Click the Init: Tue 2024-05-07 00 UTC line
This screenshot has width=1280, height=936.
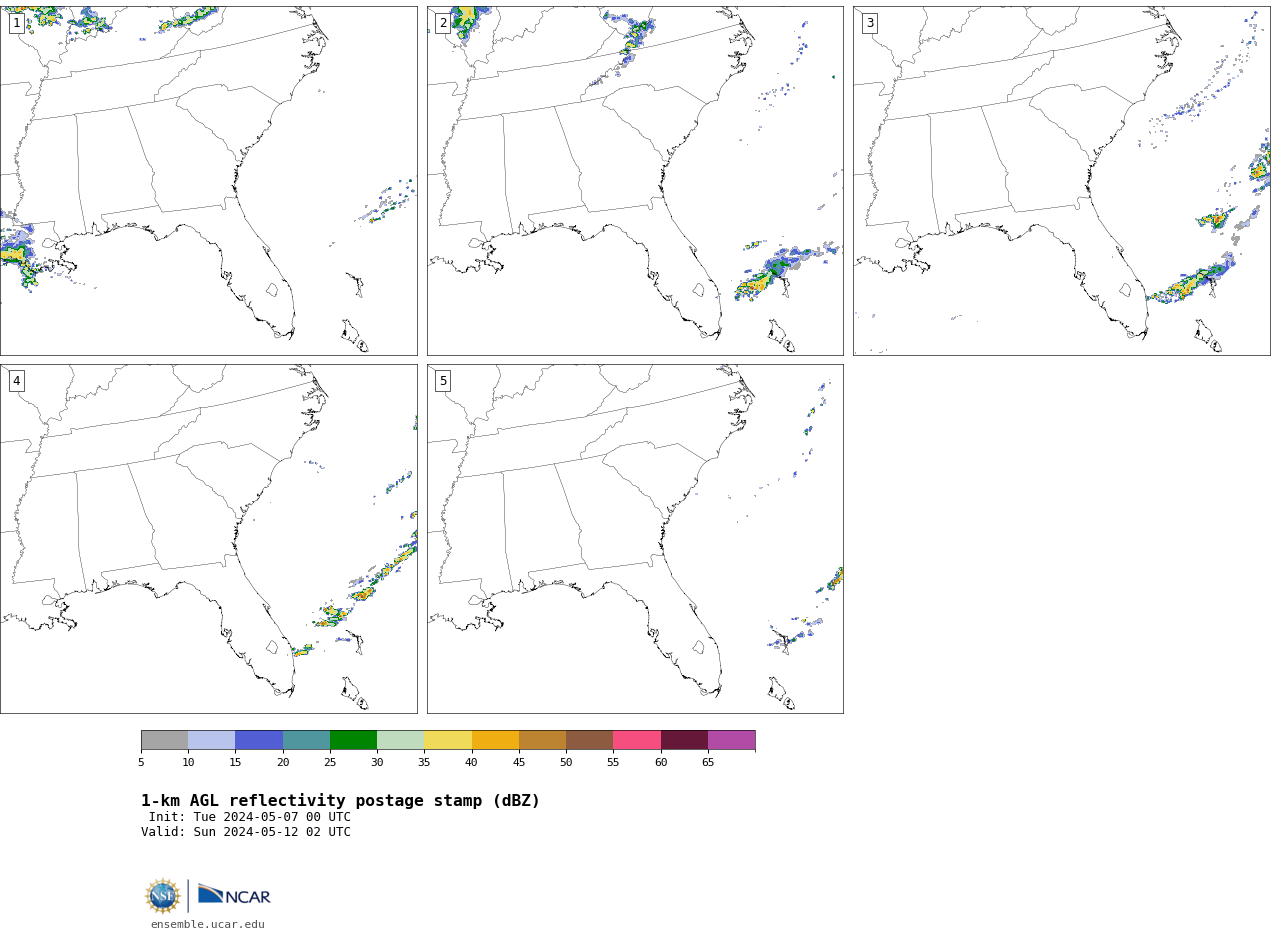pos(250,817)
